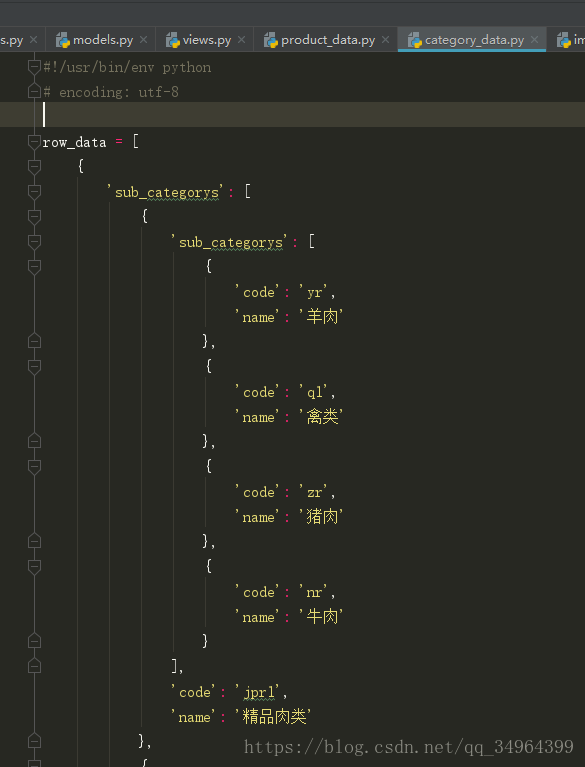Click the row_data variable name
Image resolution: width=585 pixels, height=767 pixels.
point(74,142)
